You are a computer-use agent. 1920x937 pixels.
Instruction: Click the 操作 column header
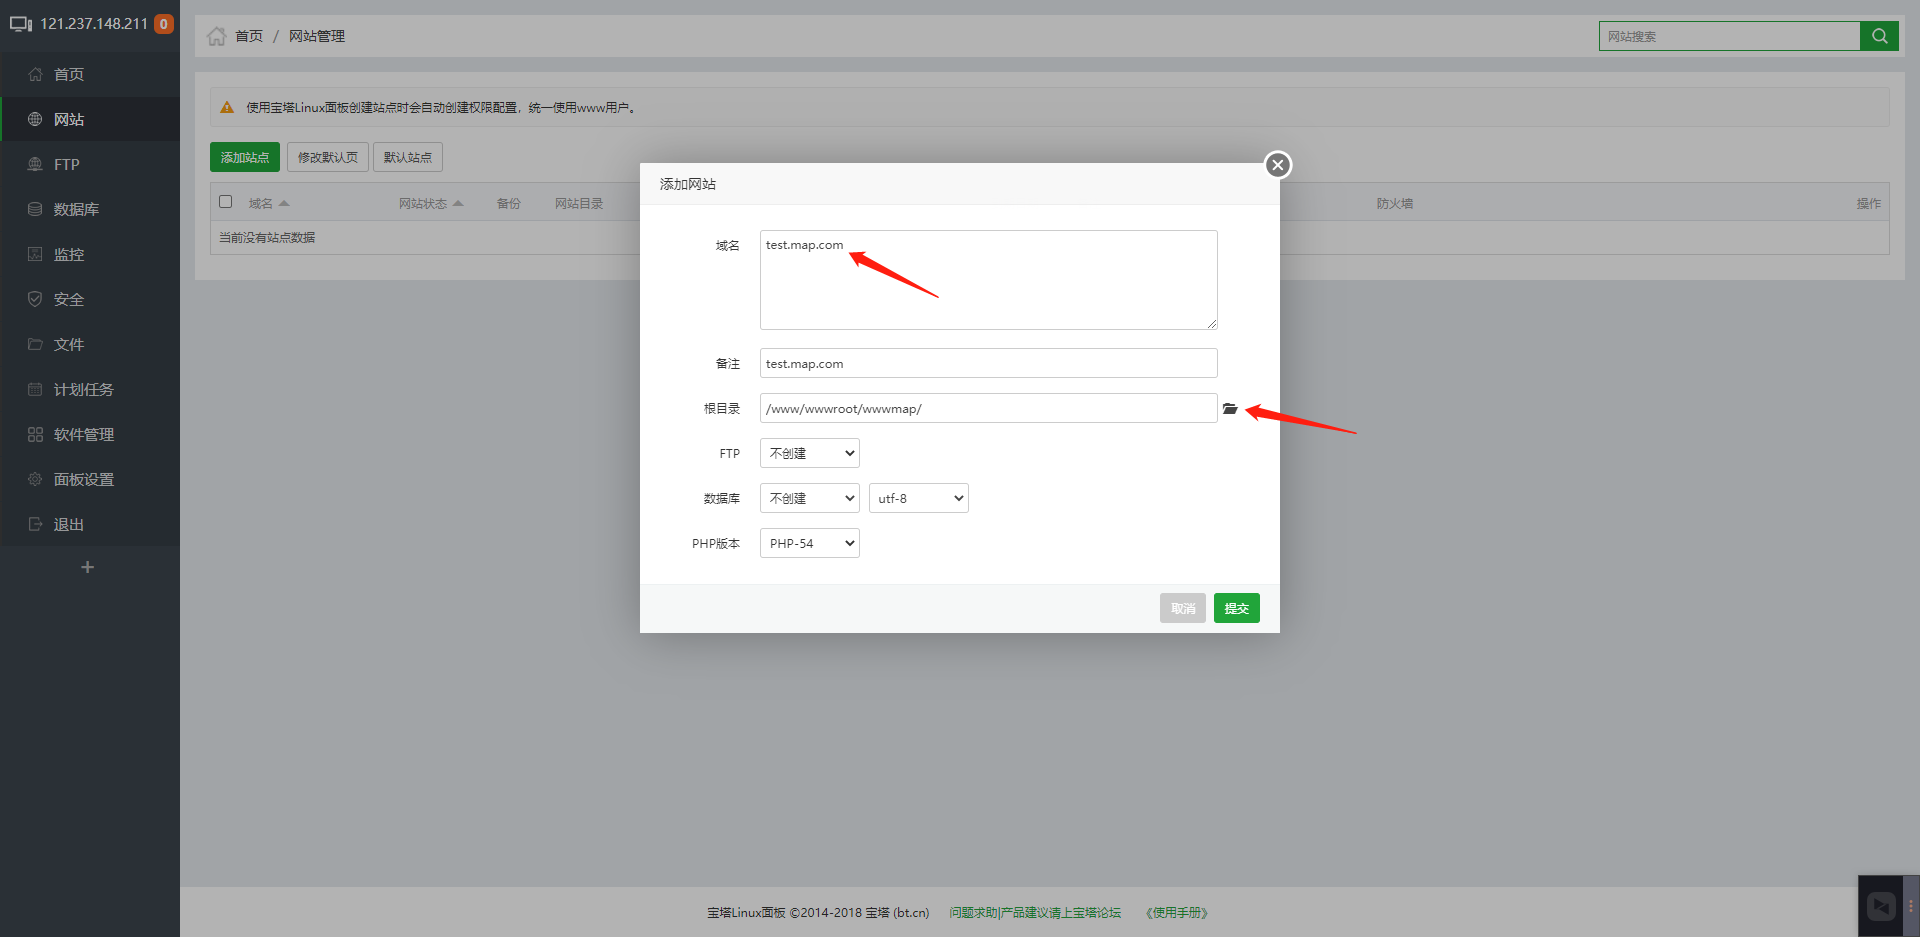coord(1869,203)
